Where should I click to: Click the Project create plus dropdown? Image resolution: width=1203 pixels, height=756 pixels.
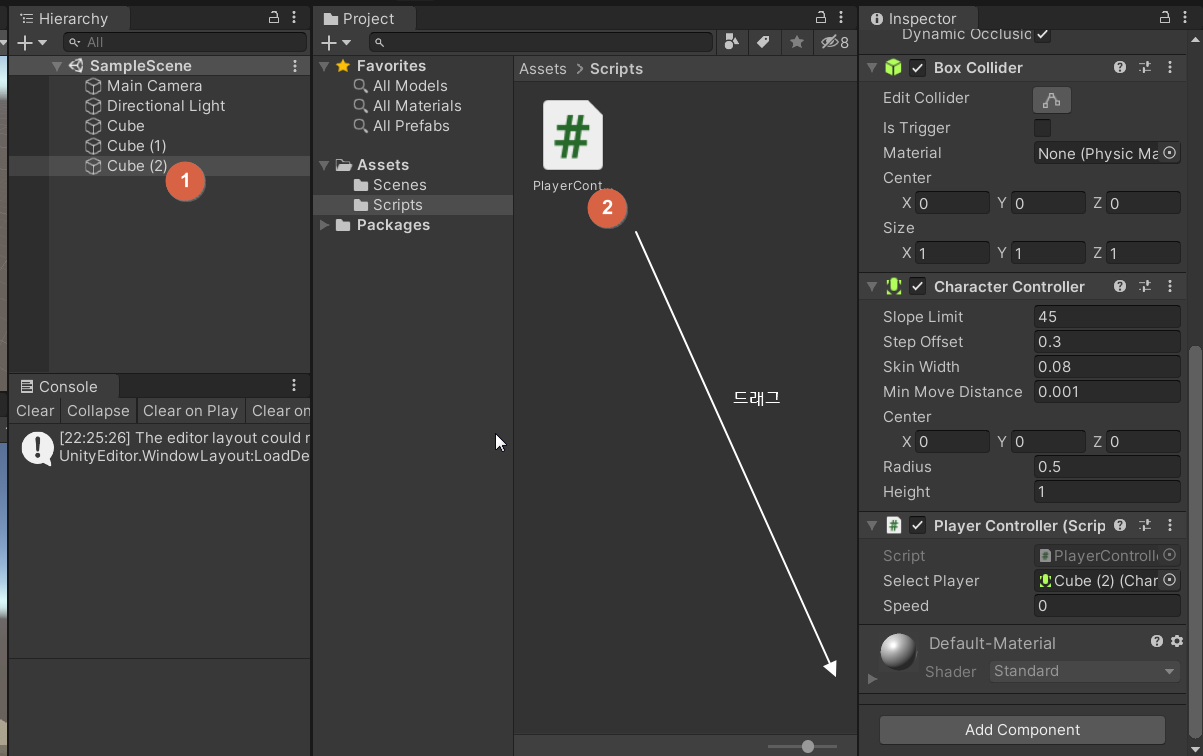click(x=336, y=42)
